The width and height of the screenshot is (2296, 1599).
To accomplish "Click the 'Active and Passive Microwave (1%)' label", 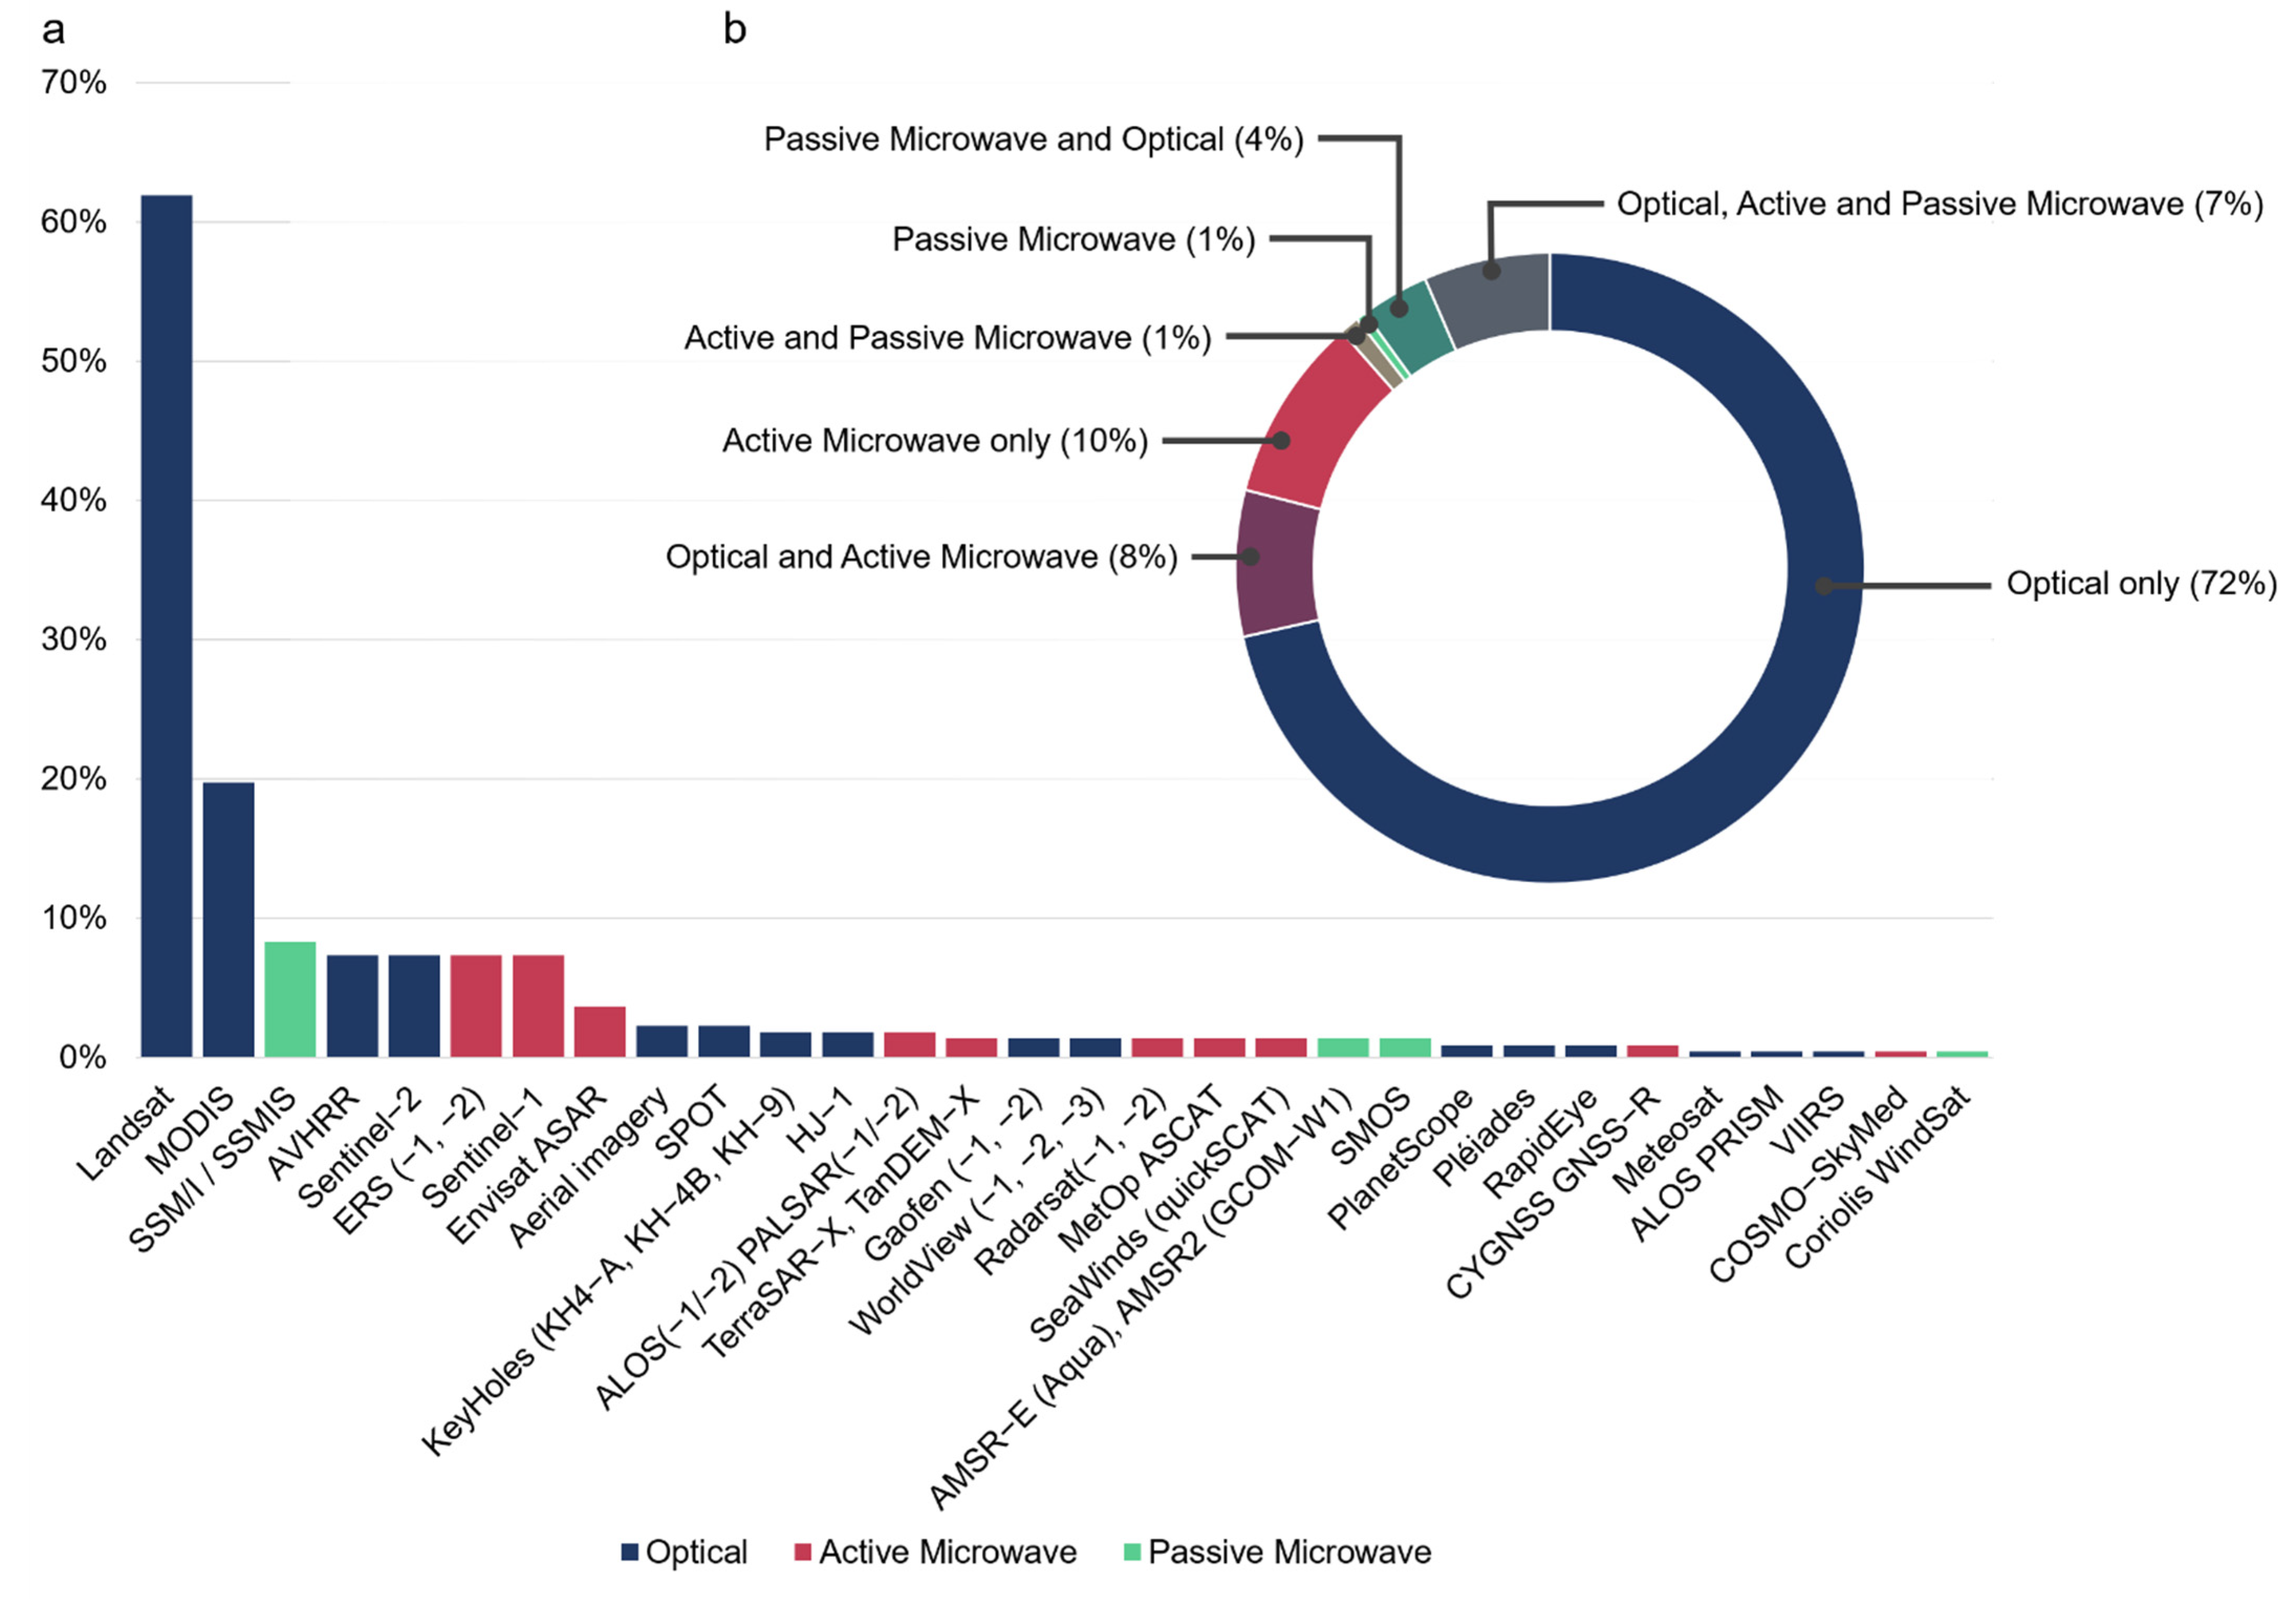I will tap(947, 338).
